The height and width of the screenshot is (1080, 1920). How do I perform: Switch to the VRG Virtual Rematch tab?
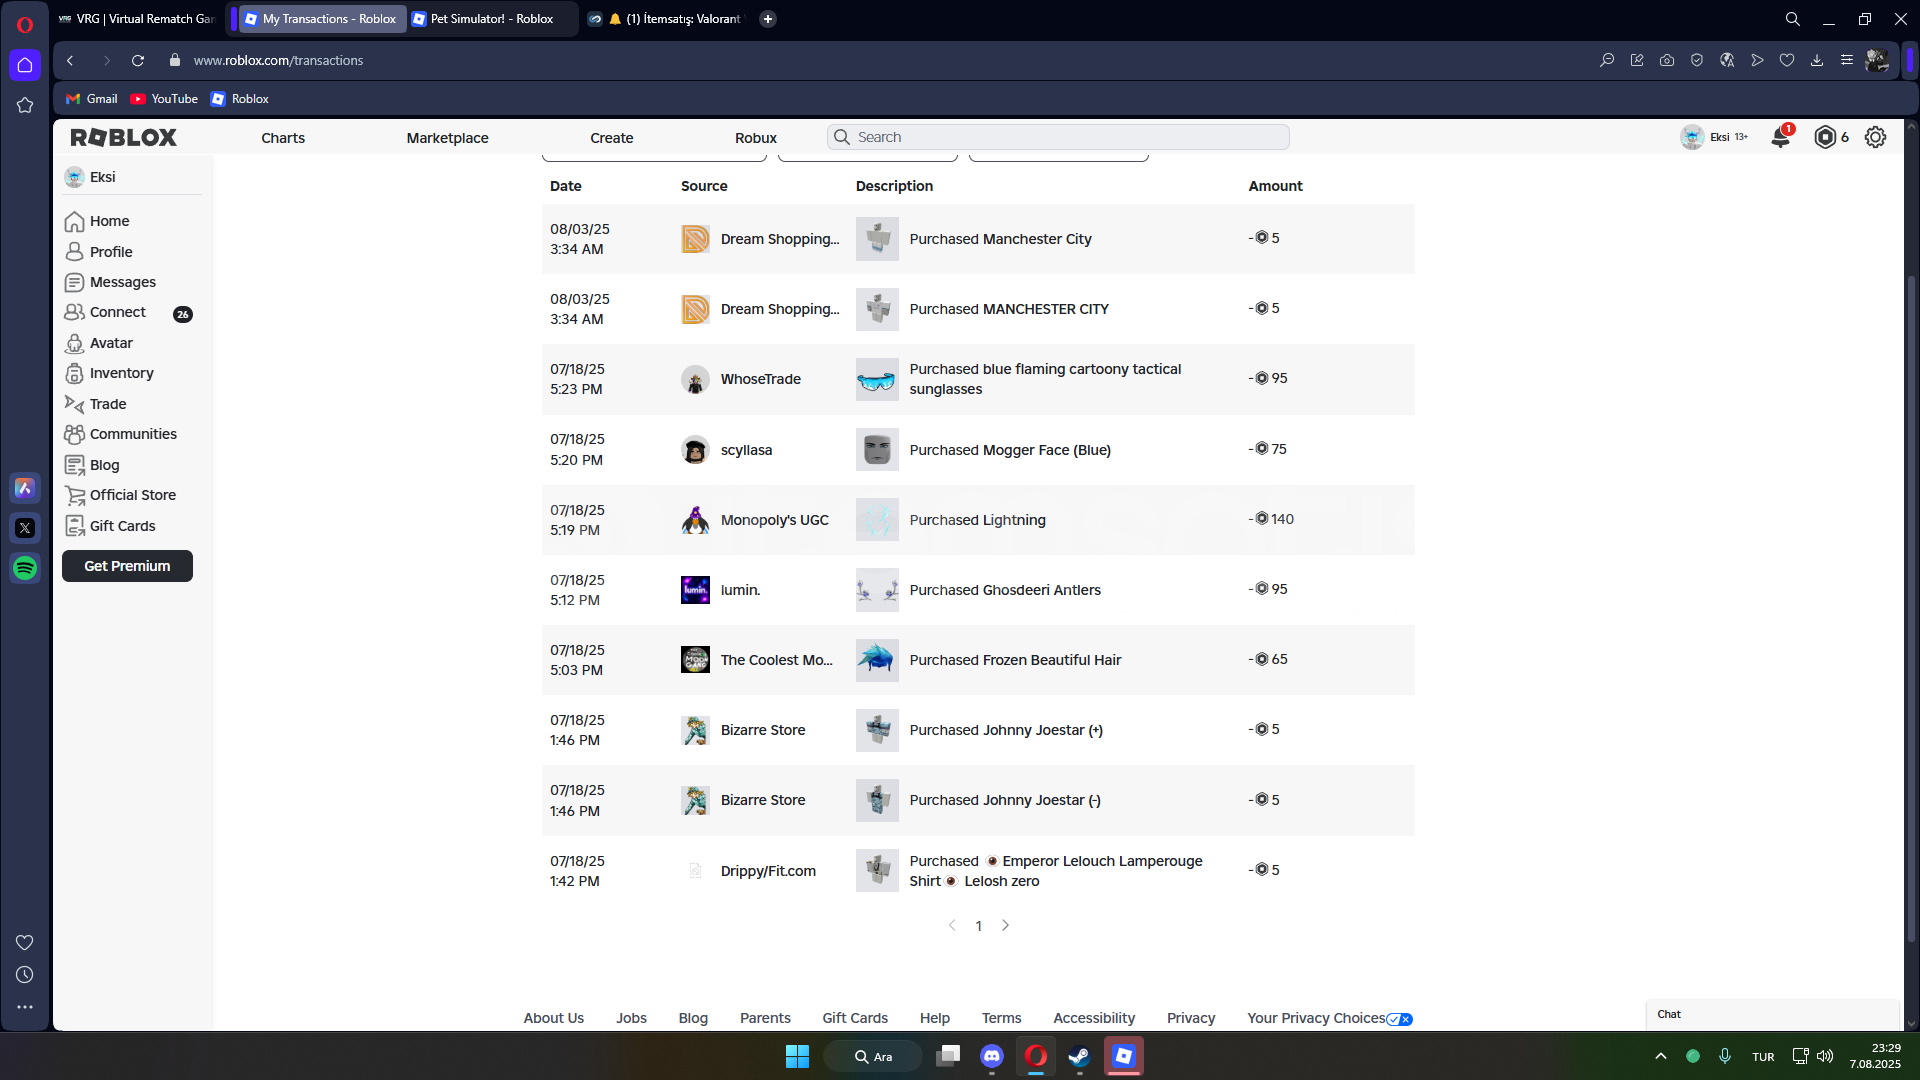click(x=137, y=19)
